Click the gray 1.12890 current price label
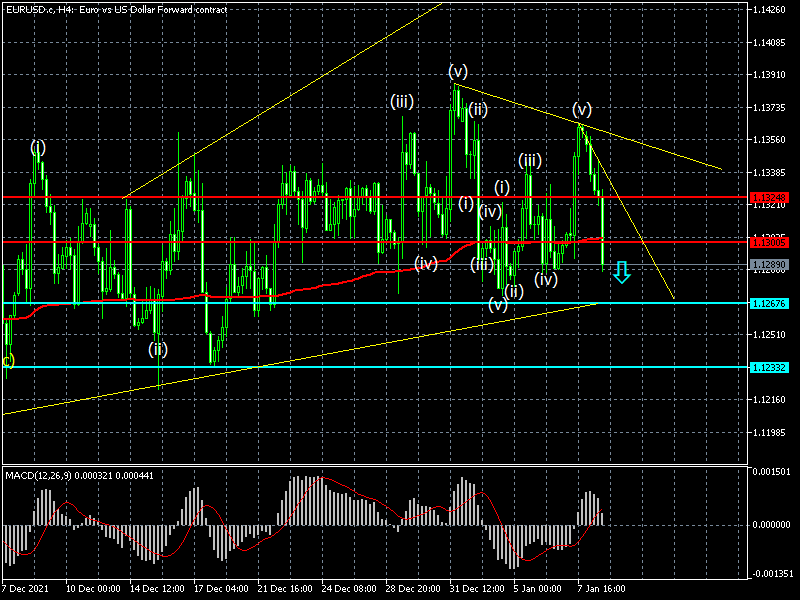Screen dimensions: 800x600 click(769, 264)
